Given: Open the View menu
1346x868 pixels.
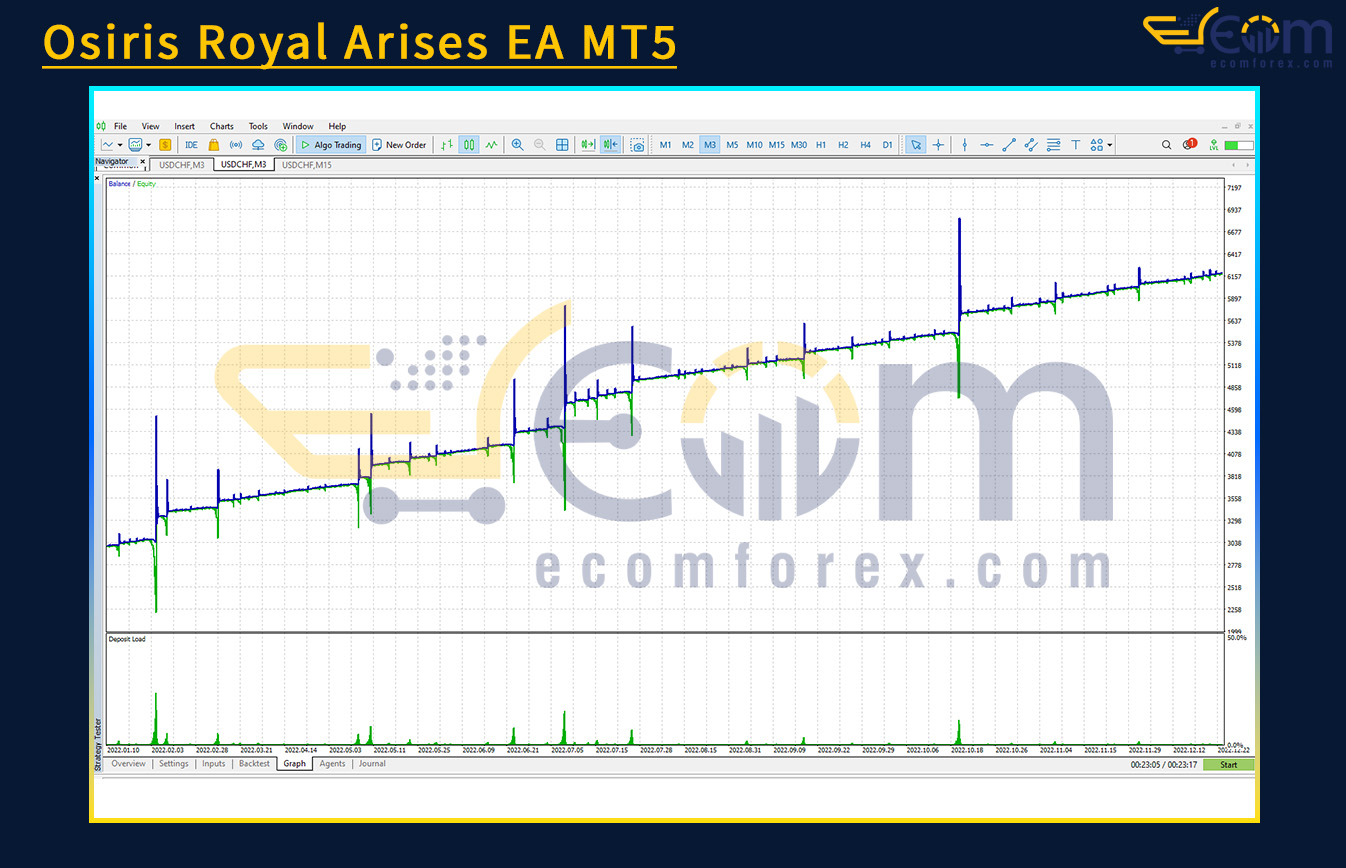Looking at the screenshot, I should pos(151,126).
